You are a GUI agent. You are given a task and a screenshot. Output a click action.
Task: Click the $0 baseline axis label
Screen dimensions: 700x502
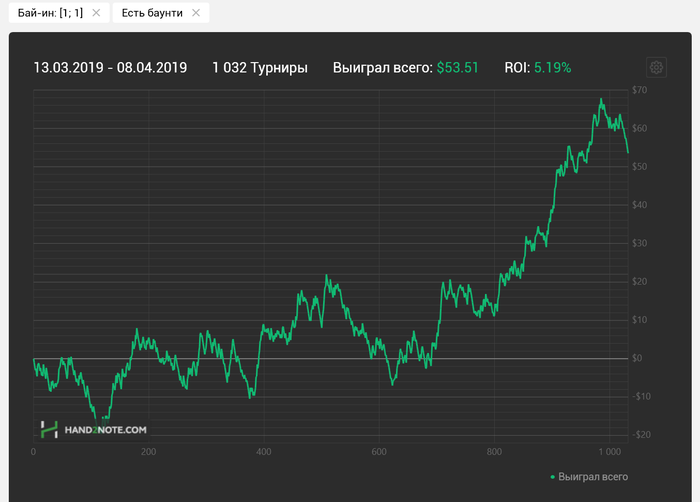pyautogui.click(x=637, y=358)
